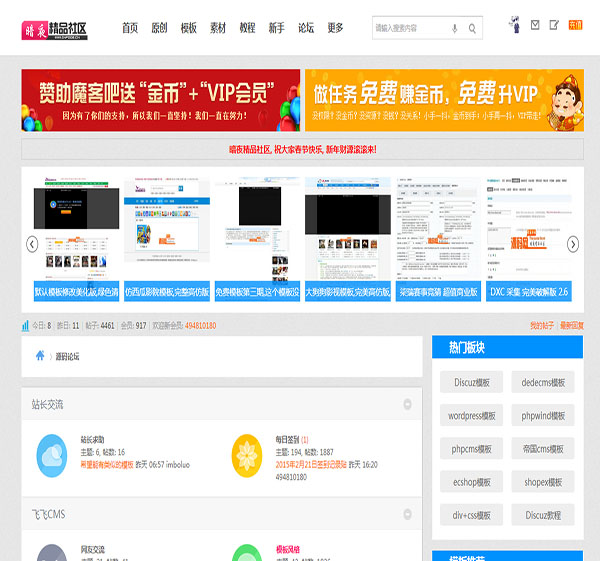
Task: Click the yellow flower 每日签到 icon
Action: pyautogui.click(x=247, y=456)
